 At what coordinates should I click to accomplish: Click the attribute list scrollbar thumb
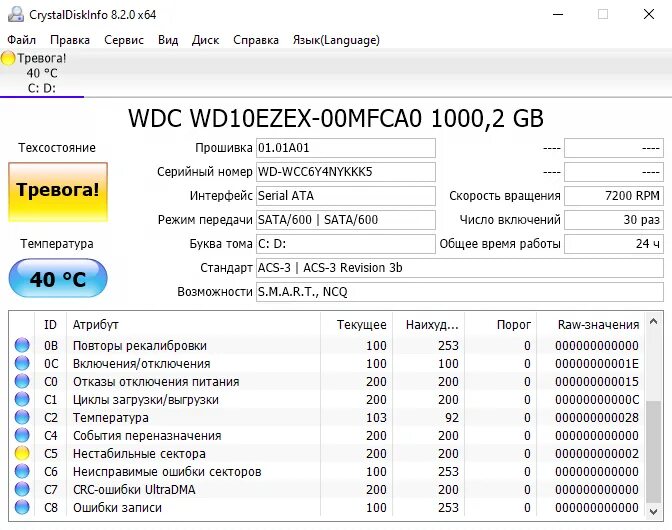click(x=654, y=451)
